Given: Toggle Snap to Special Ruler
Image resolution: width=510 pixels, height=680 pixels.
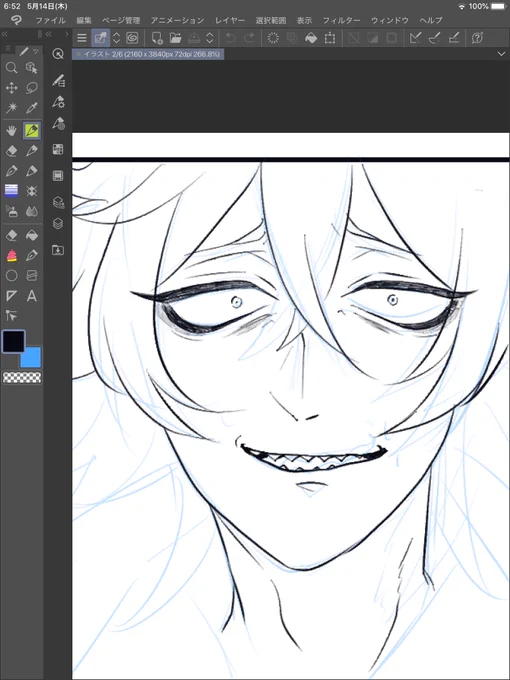Looking at the screenshot, I should 434,38.
